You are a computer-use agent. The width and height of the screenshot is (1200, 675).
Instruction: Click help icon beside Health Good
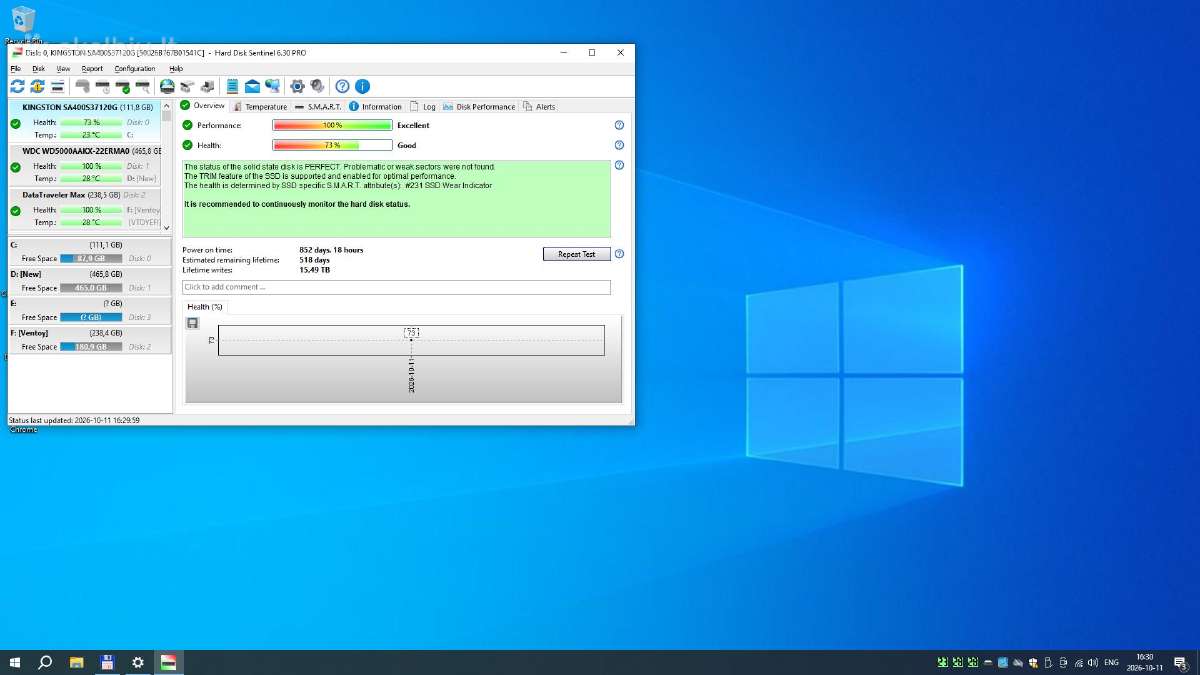[x=619, y=145]
